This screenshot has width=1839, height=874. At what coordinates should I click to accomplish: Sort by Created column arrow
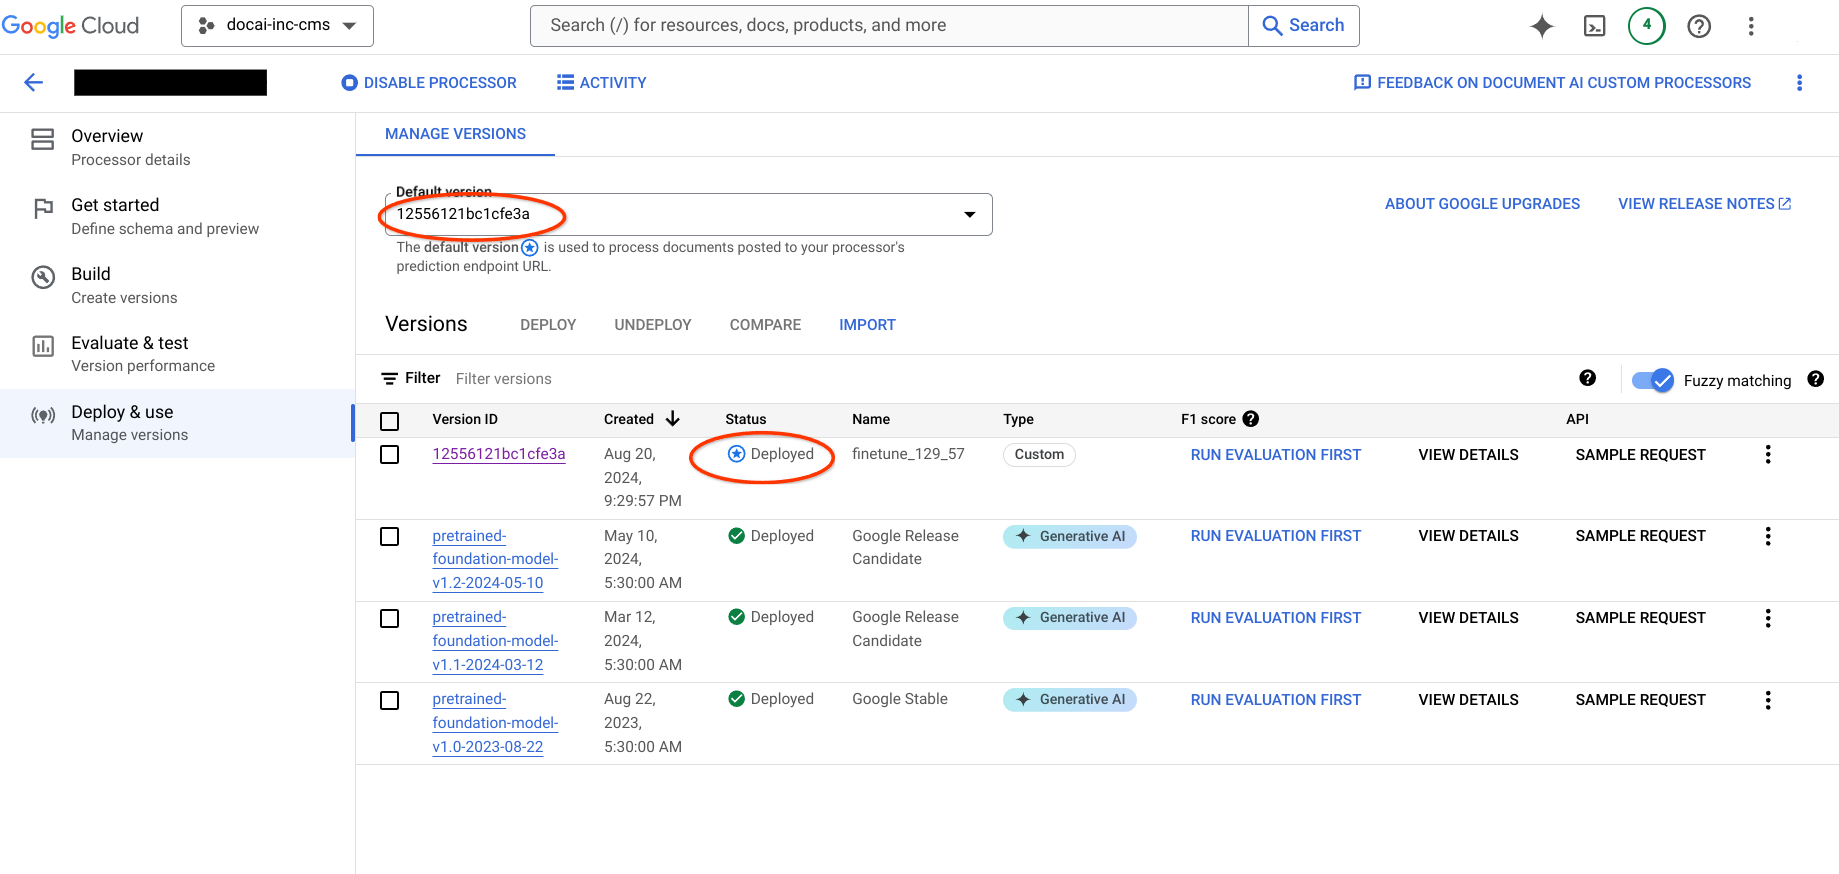(673, 419)
